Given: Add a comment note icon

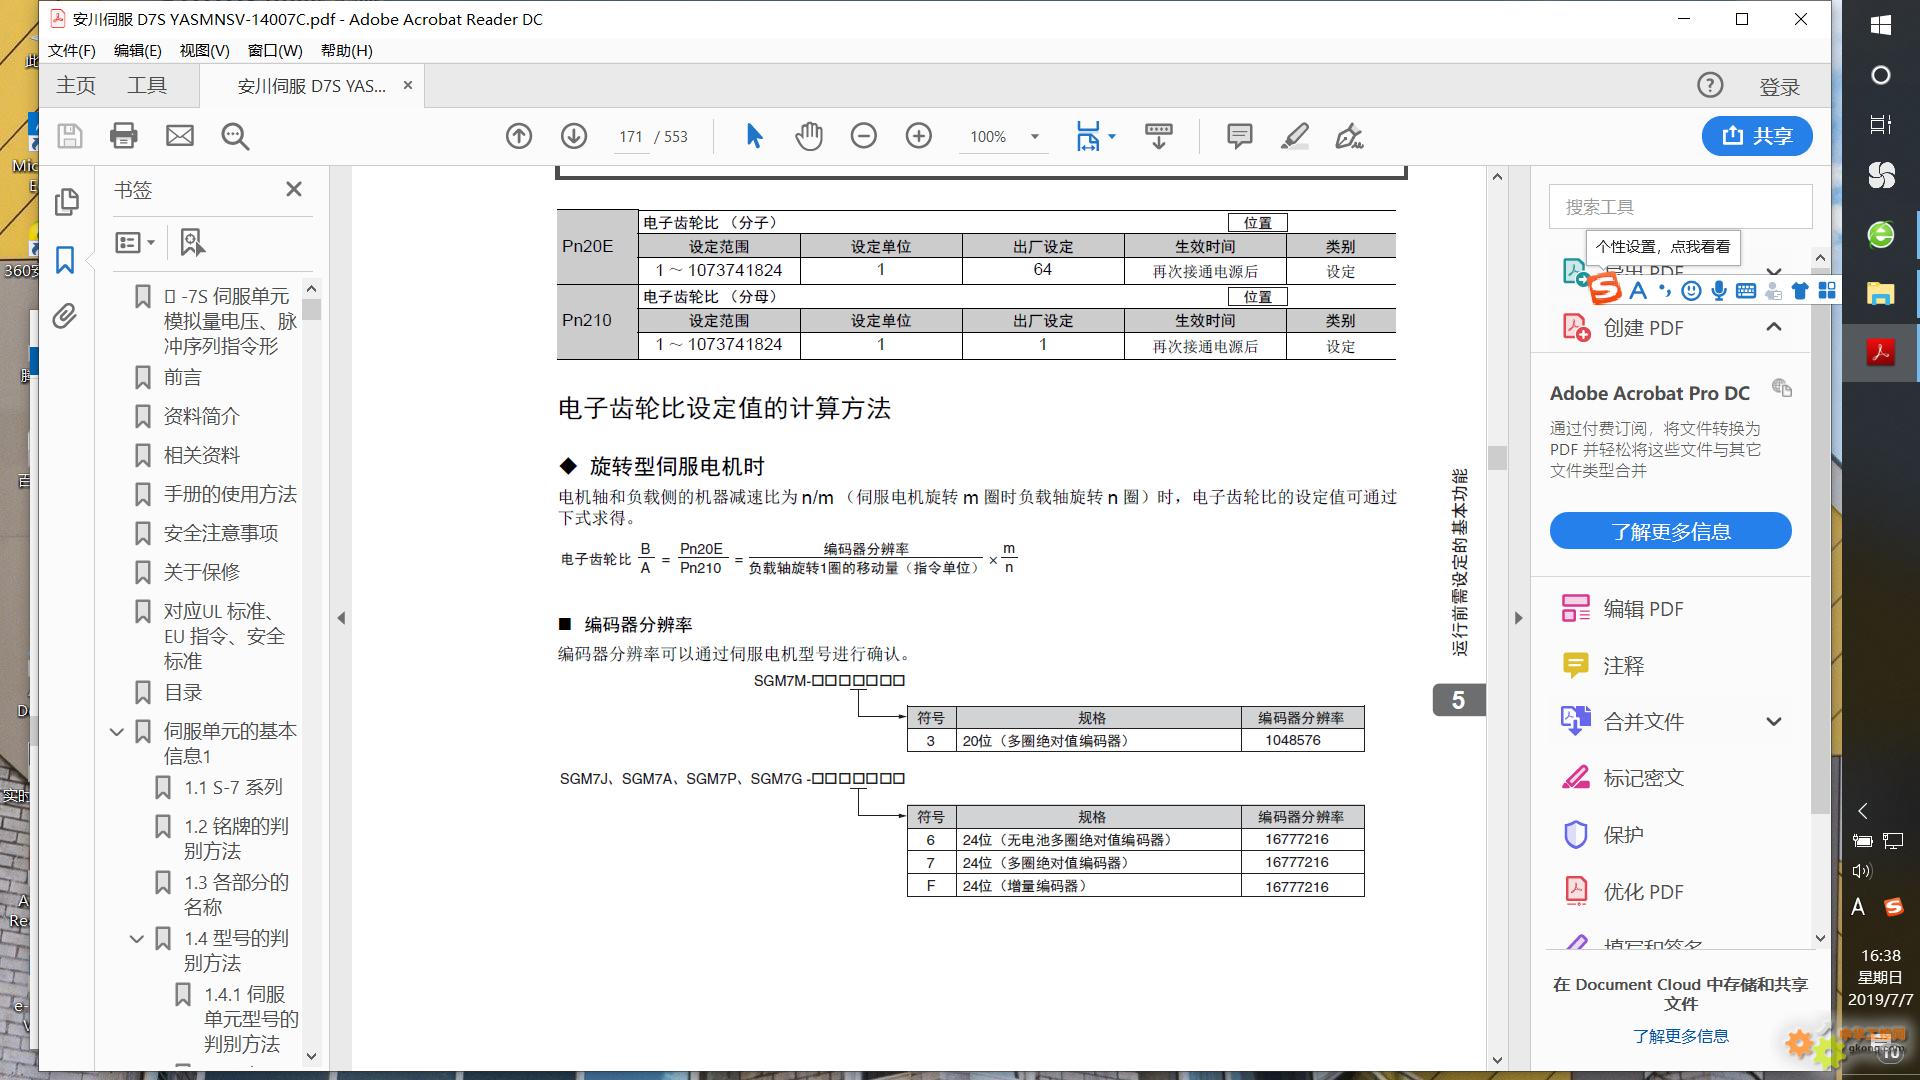Looking at the screenshot, I should click(1240, 136).
